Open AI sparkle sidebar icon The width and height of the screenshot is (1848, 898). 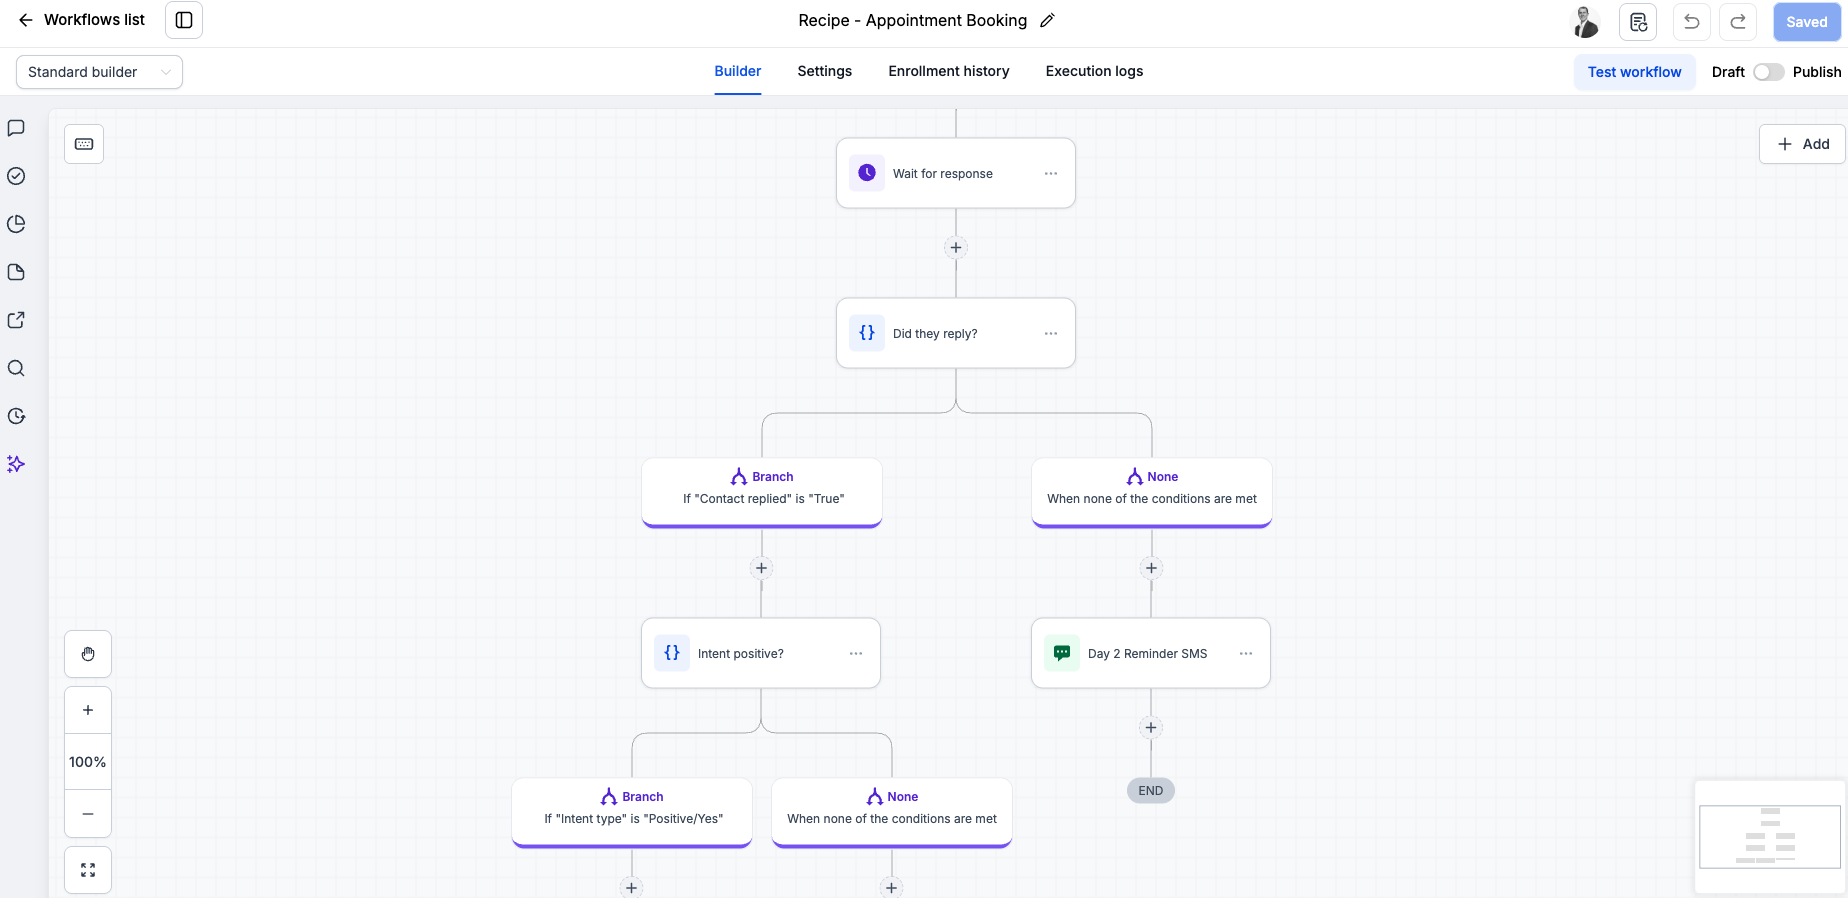click(x=16, y=464)
